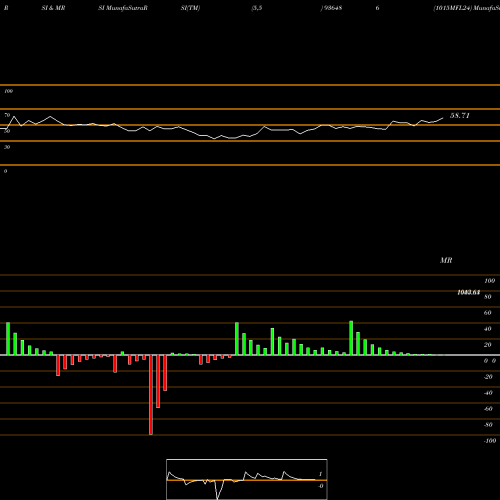Click the -100 axis label on histogram
Viewport: 500px width, 500px height.
(x=490, y=441)
